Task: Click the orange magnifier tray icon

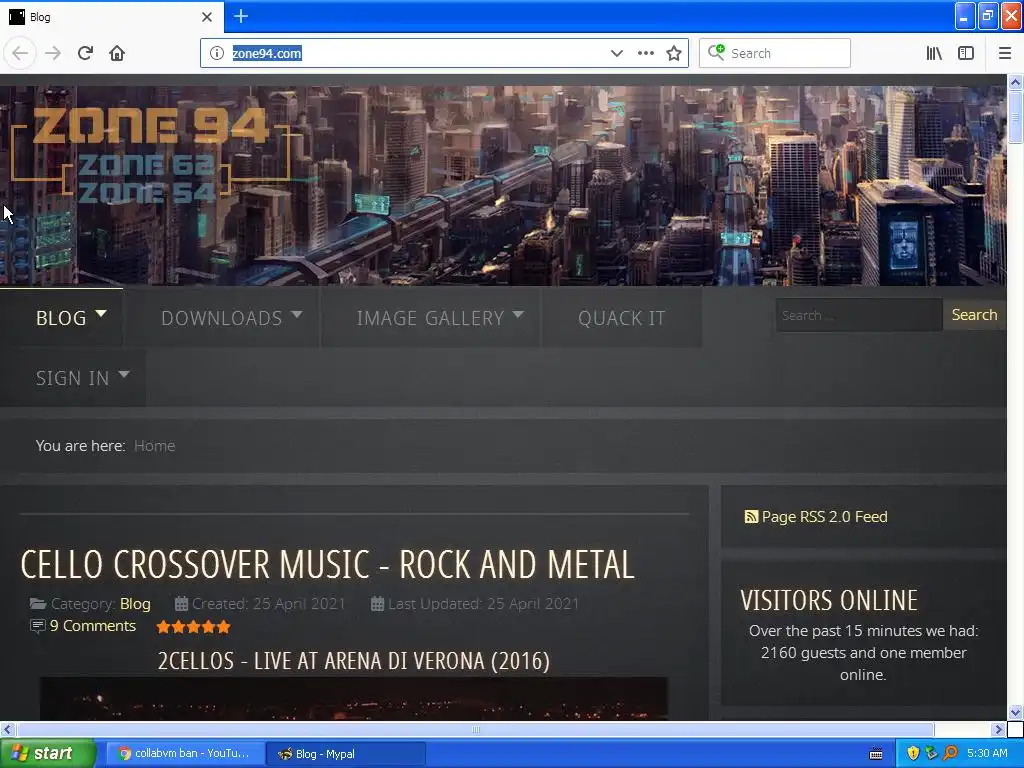Action: point(950,753)
